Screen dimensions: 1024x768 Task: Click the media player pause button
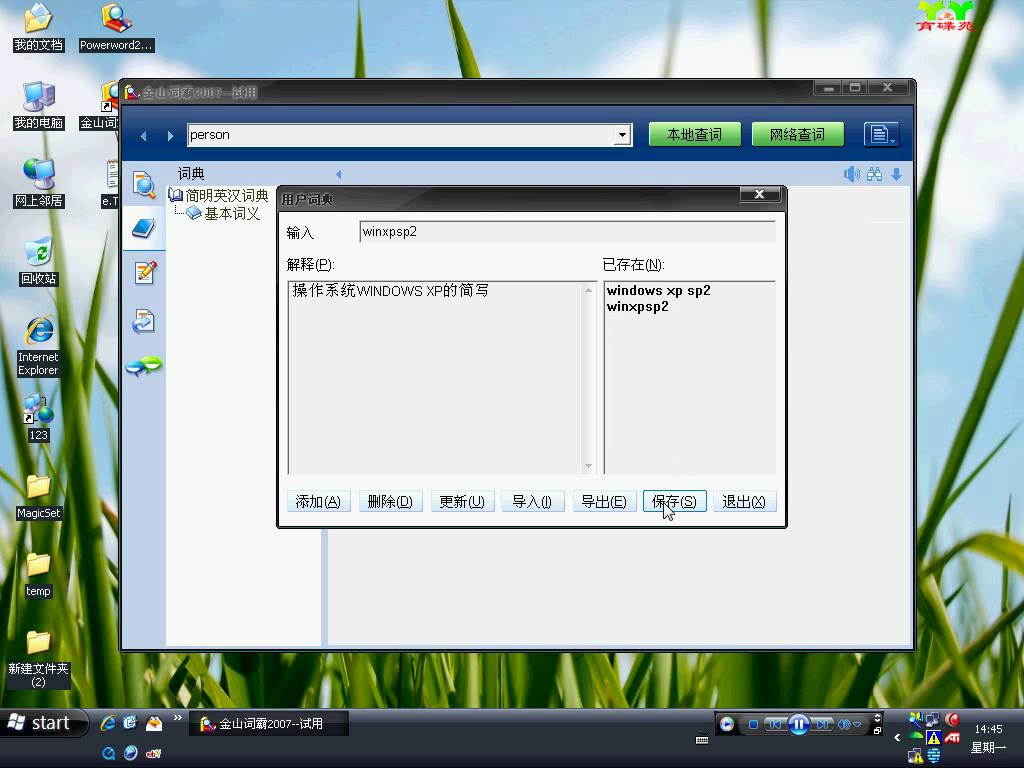pyautogui.click(x=799, y=724)
